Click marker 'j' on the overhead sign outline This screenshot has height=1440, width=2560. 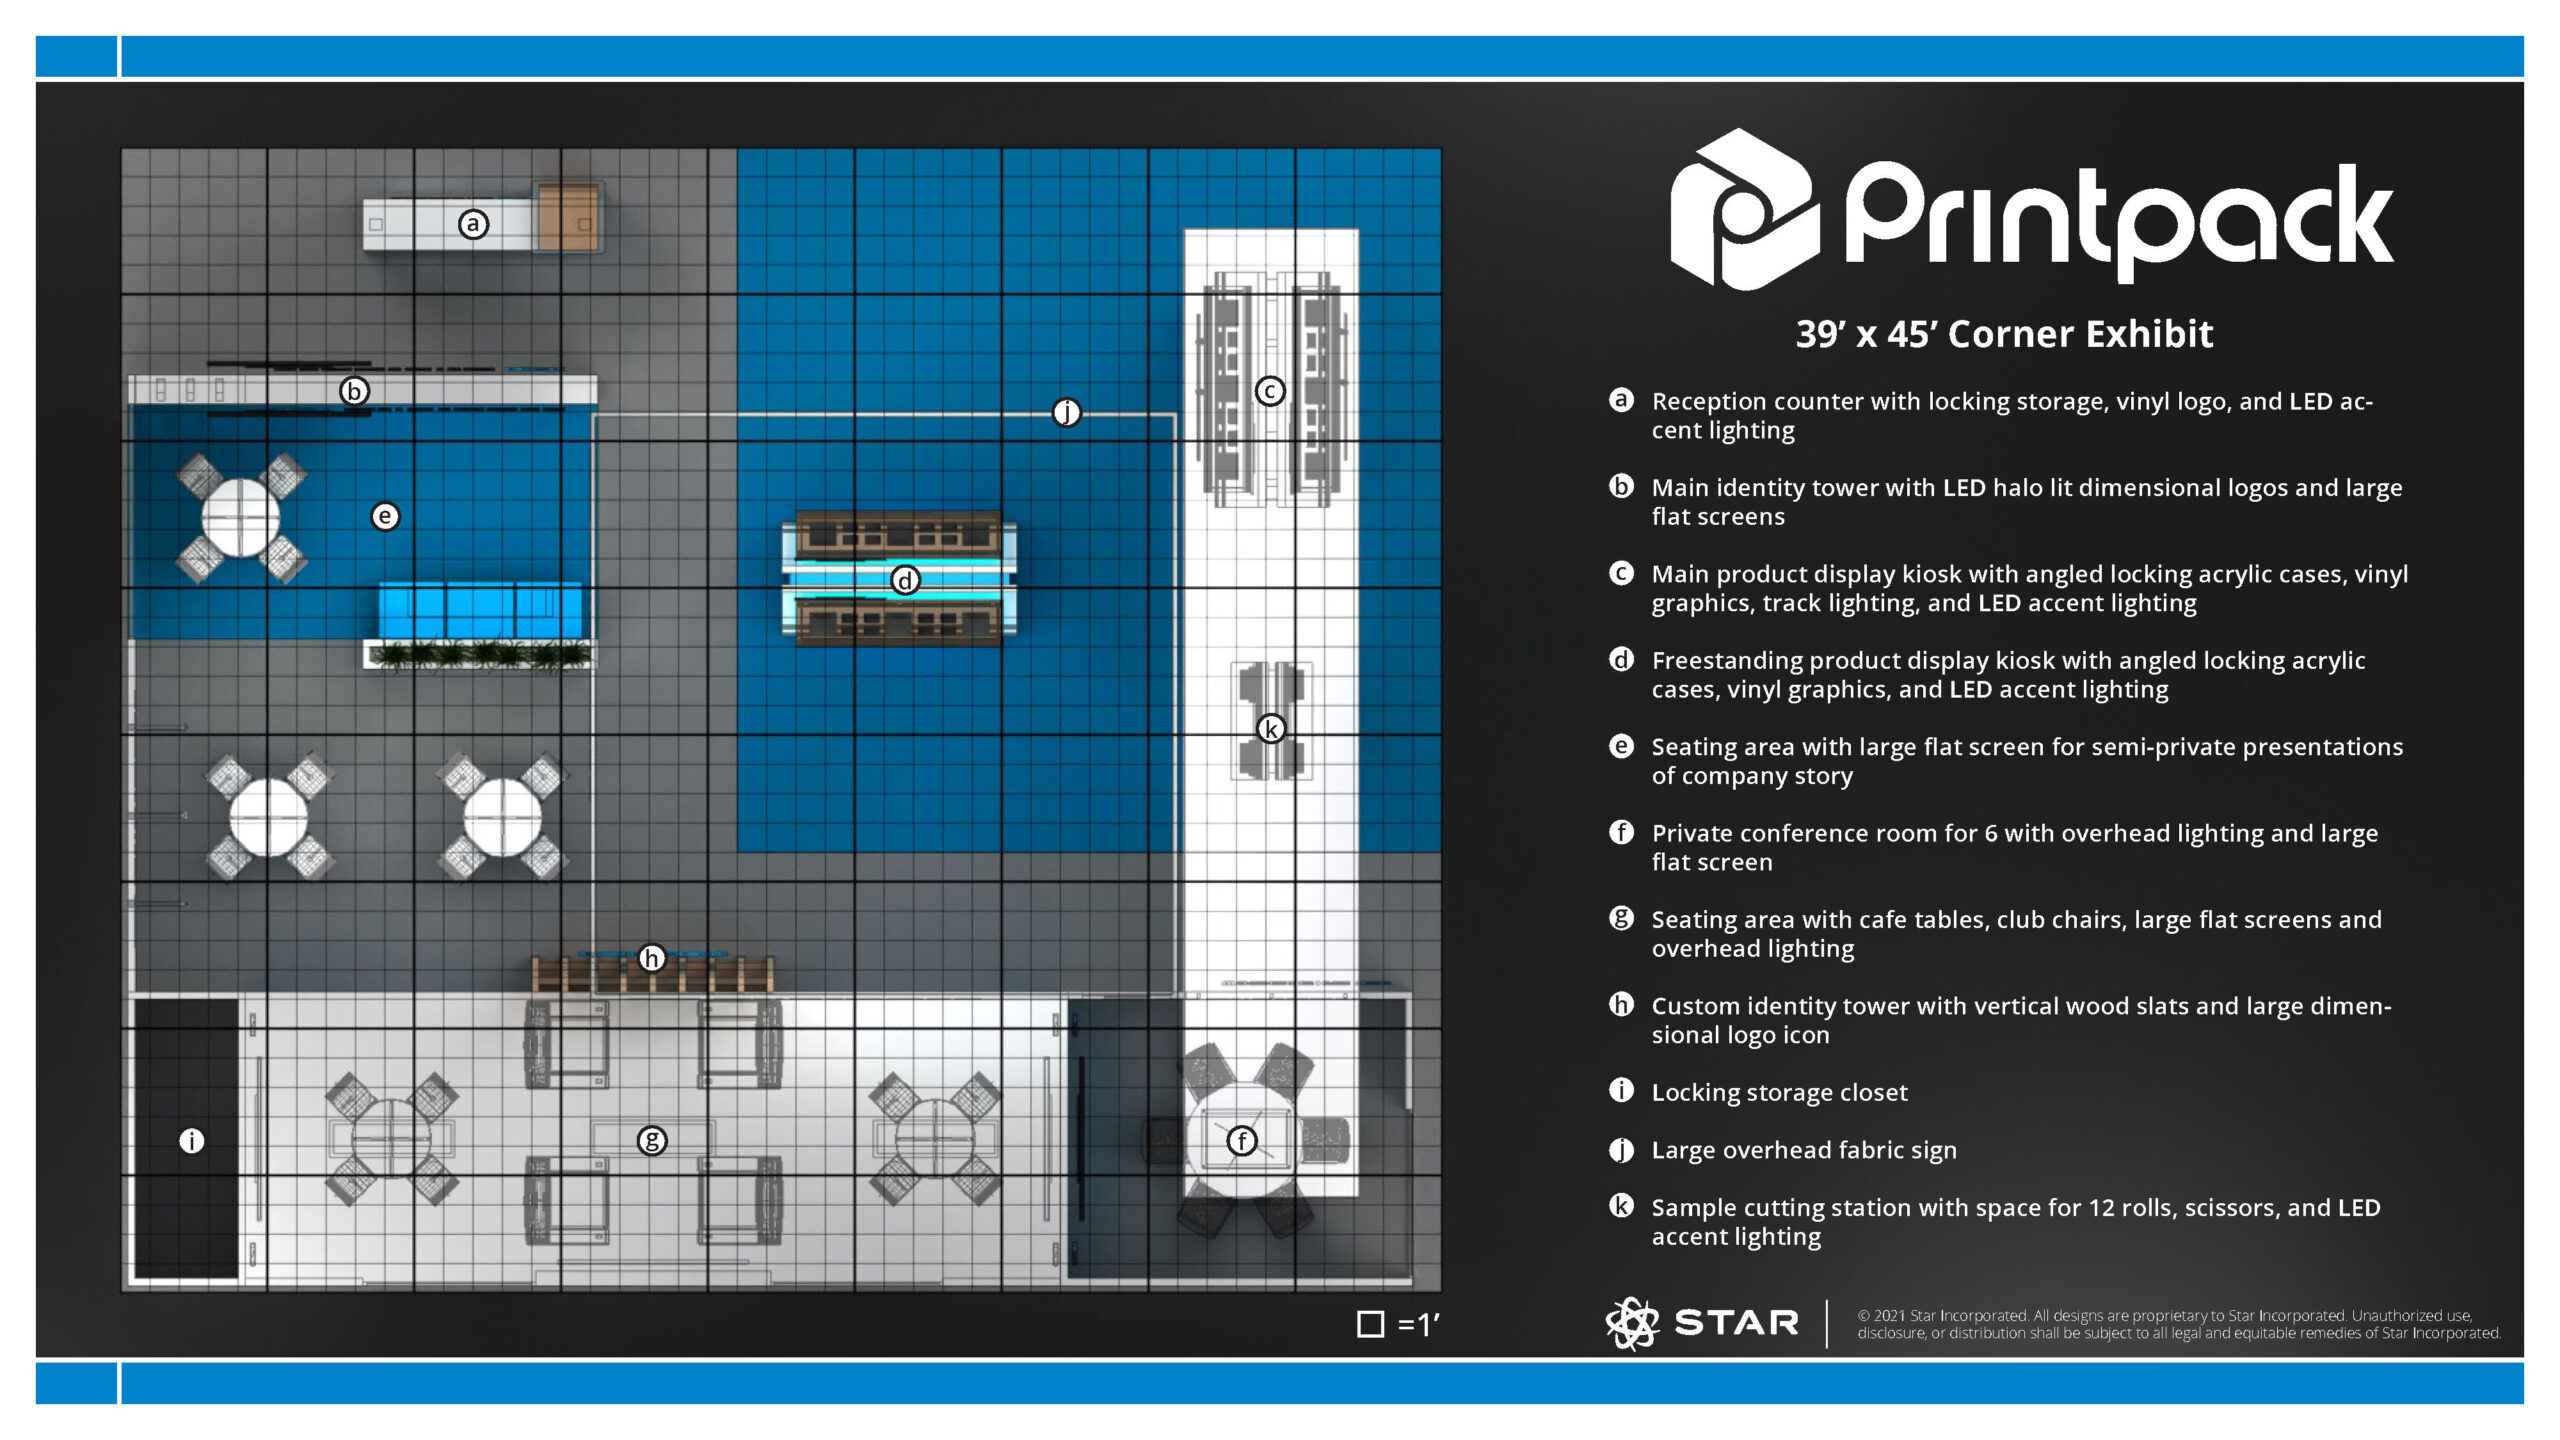[x=1067, y=412]
